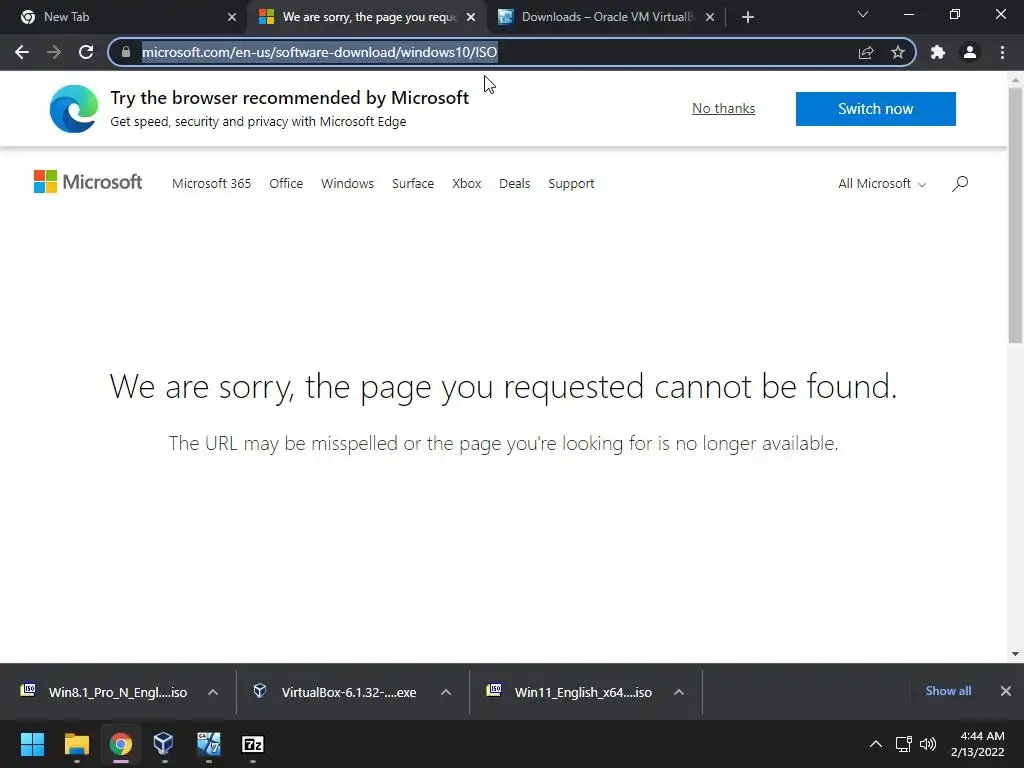Open taskbar app left of 7-Zip
The image size is (1024, 768).
pos(208,744)
